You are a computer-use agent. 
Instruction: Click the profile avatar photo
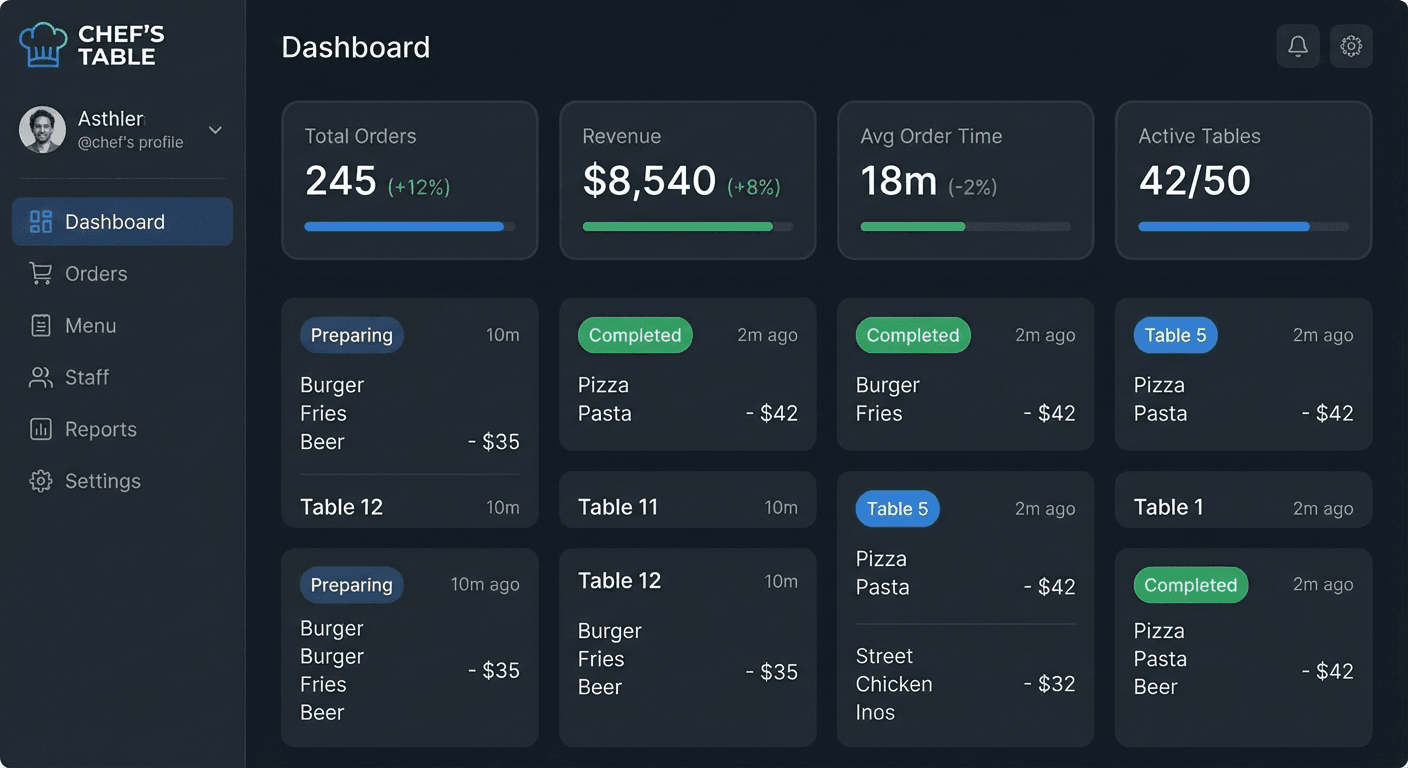(x=42, y=130)
